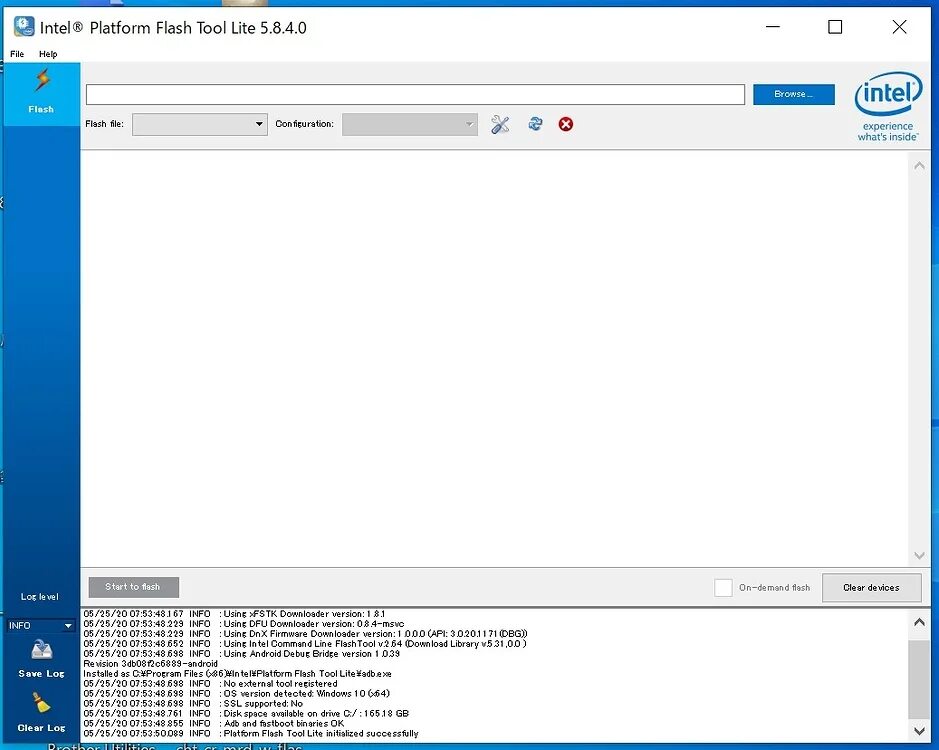Viewport: 939px width, 750px height.
Task: Click 'Using Intel Command Line FlashTool' log line
Action: 305,643
